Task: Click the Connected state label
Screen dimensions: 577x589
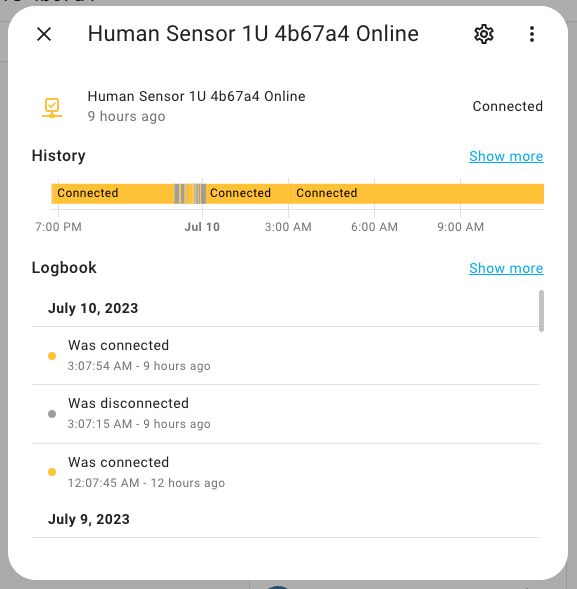Action: pos(508,106)
